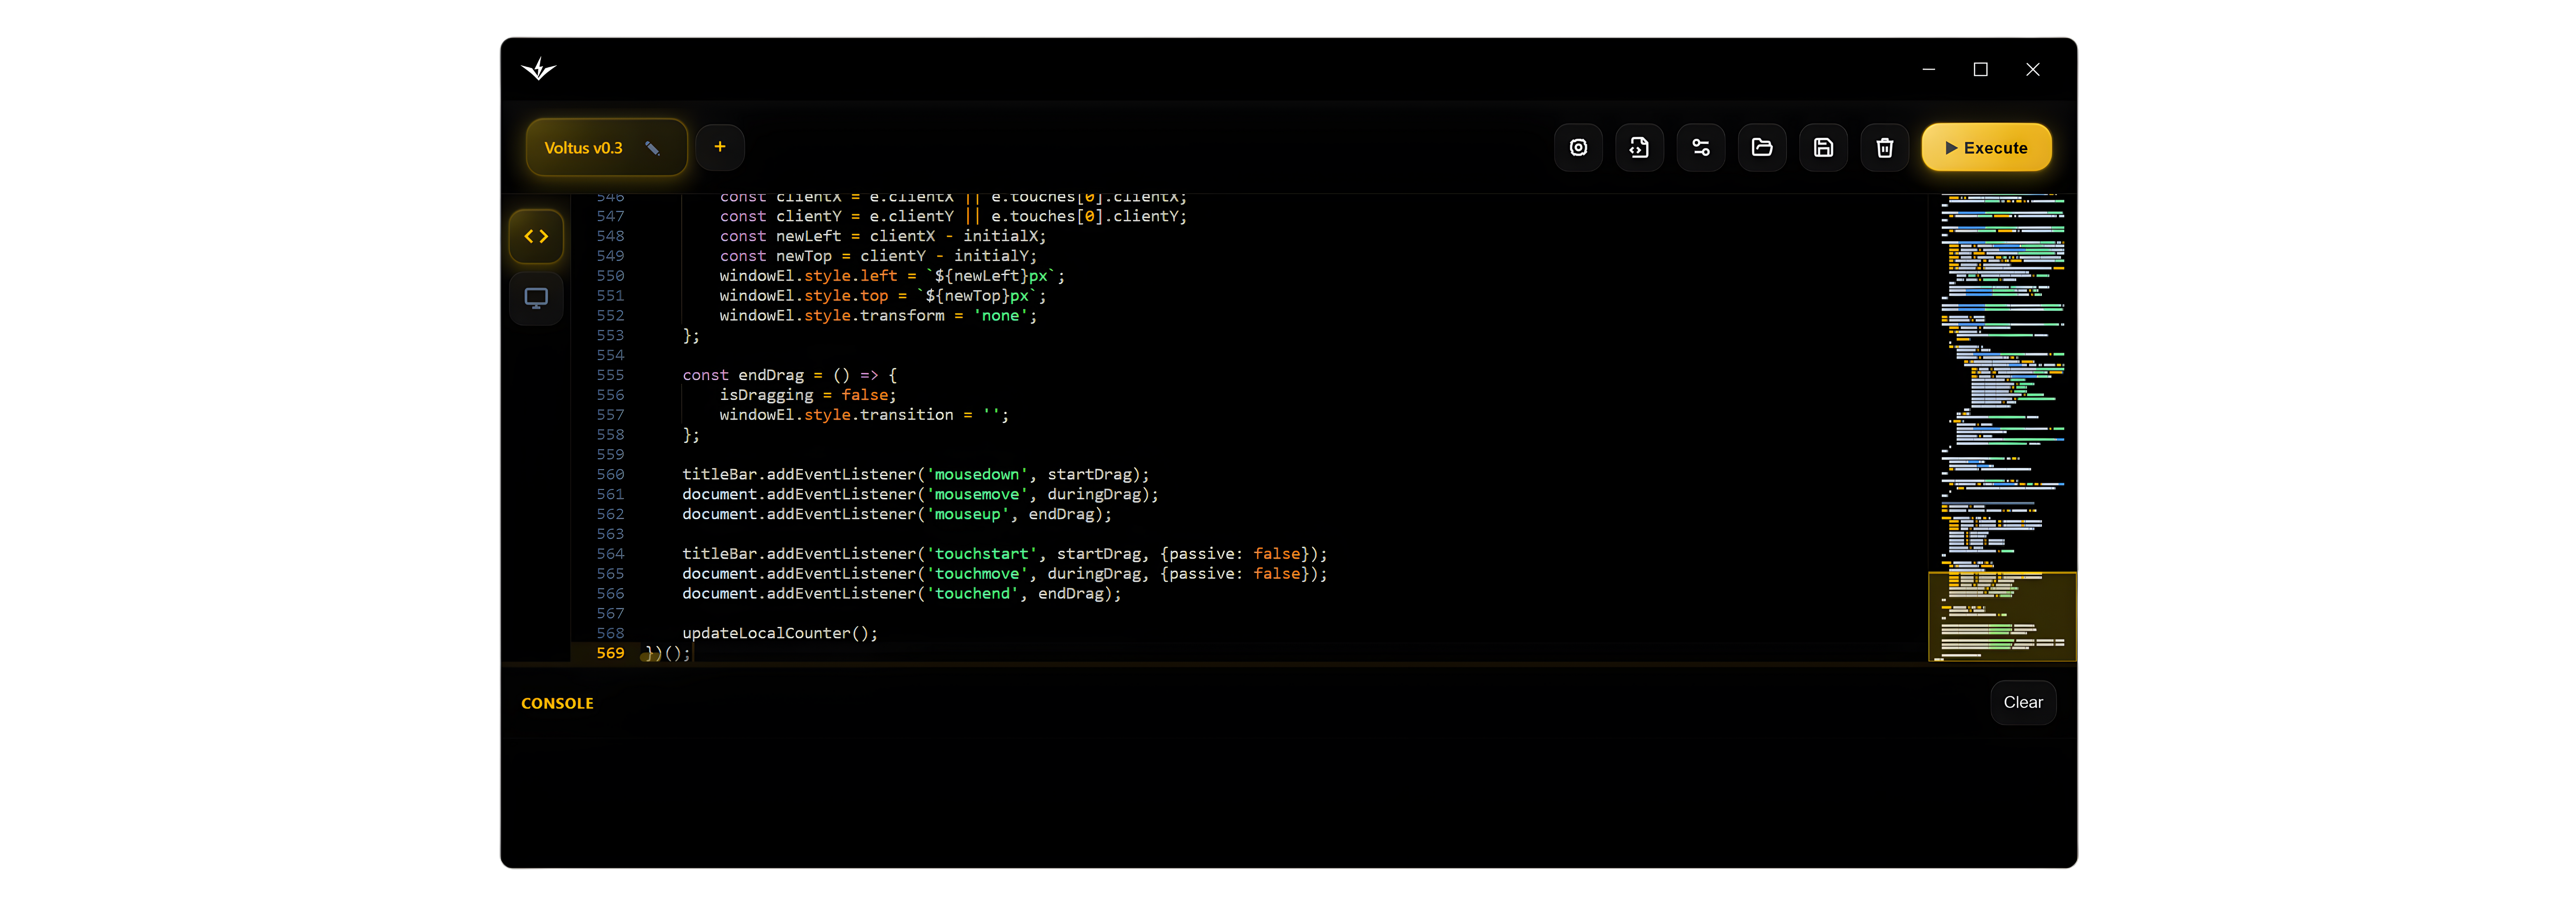Delete the script using the trash icon
2576x902 pixels.
(1884, 147)
